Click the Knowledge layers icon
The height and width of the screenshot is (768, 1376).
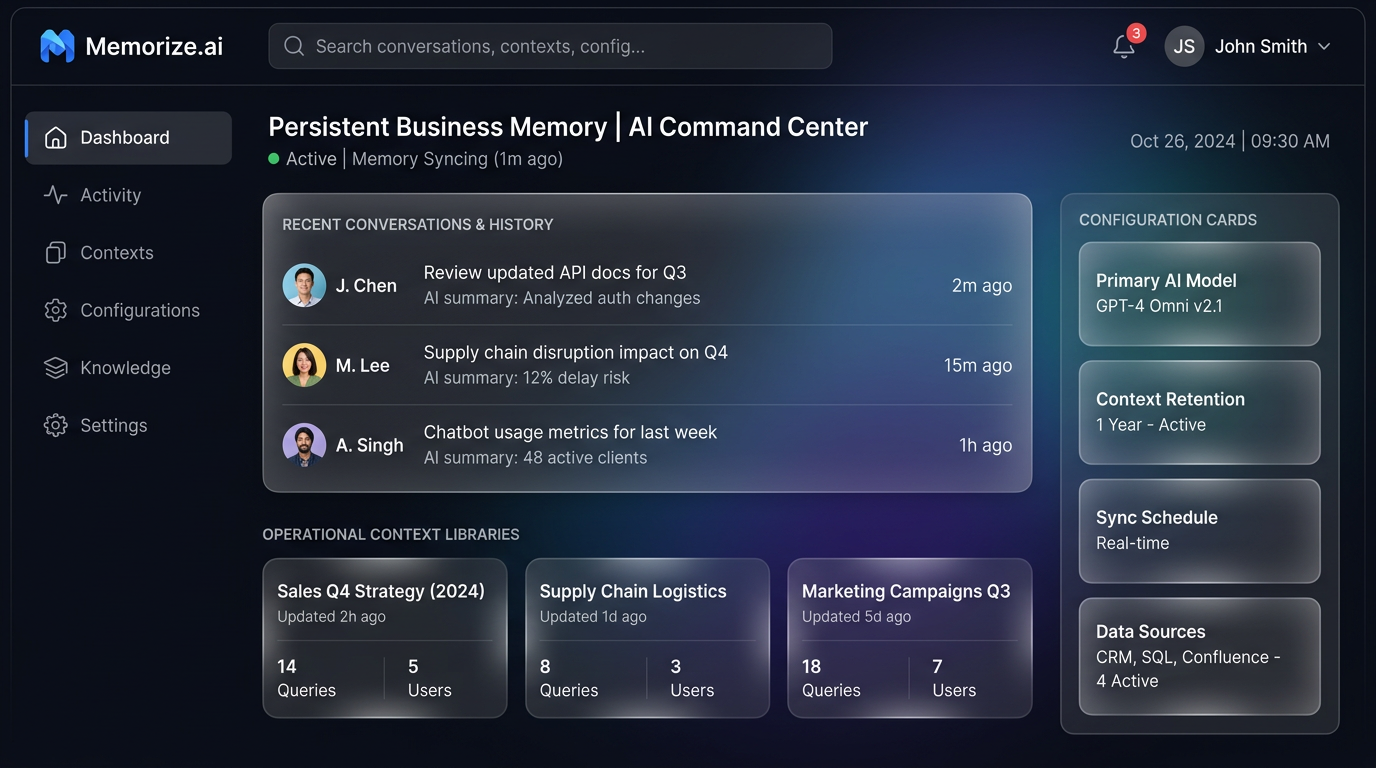click(56, 368)
